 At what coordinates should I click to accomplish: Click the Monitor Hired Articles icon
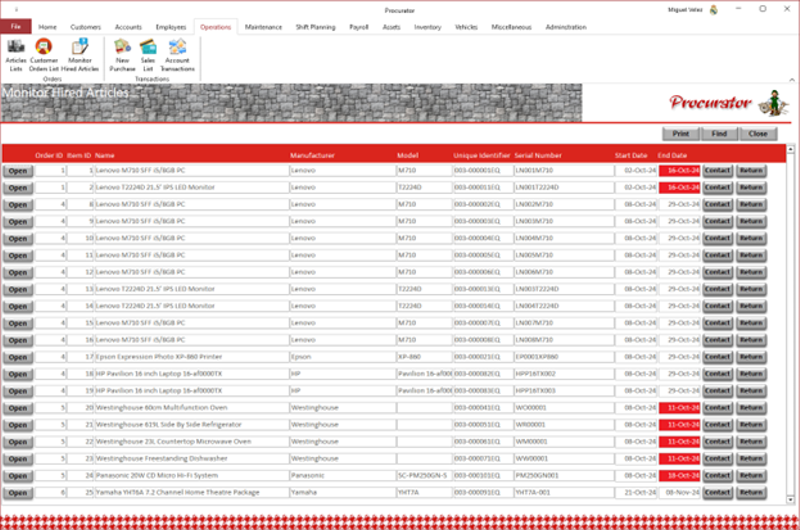(80, 54)
